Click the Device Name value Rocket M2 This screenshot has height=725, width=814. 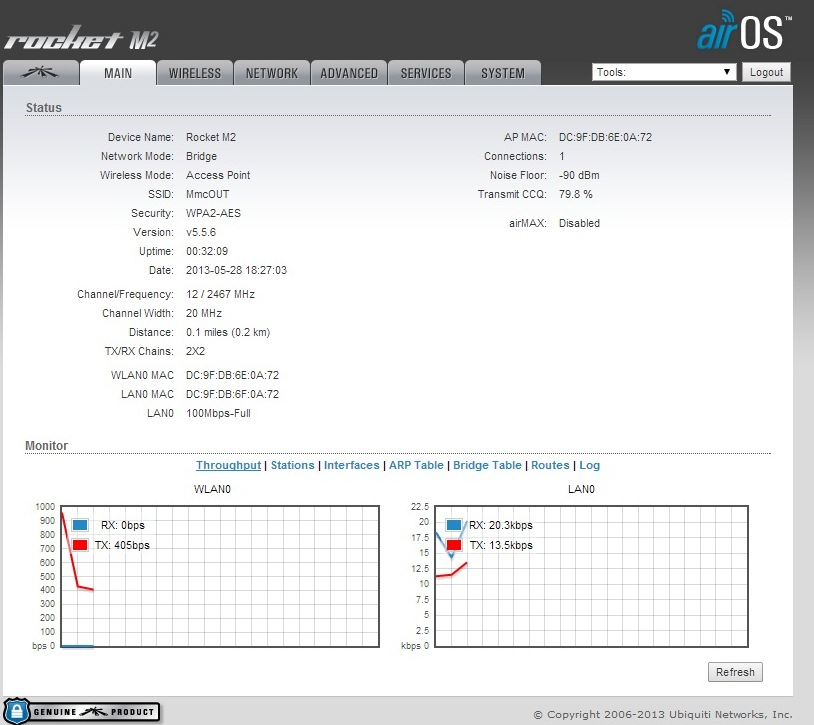pyautogui.click(x=211, y=137)
